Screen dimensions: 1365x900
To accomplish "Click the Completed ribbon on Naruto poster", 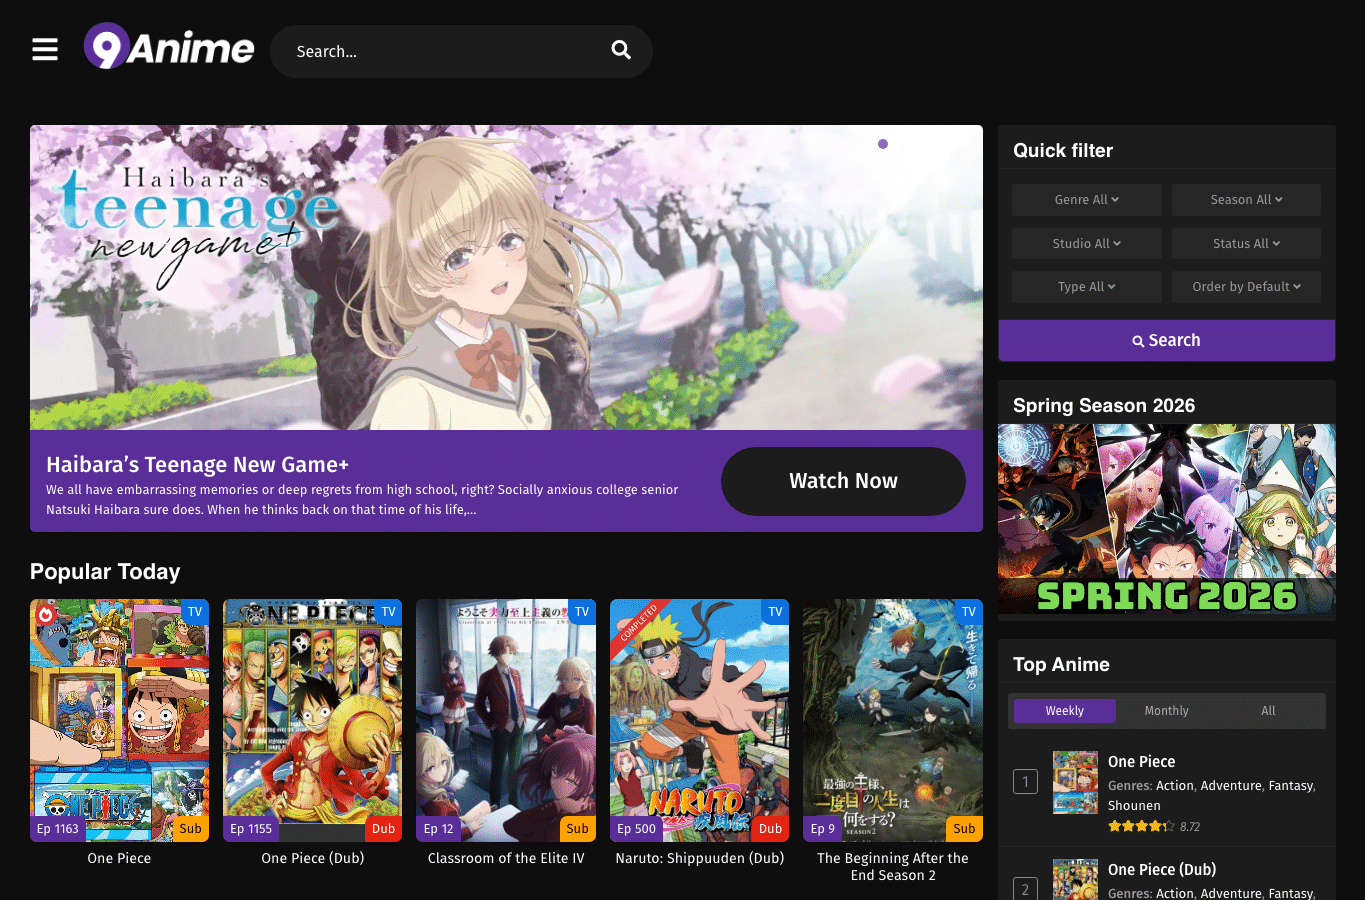I will 638,622.
